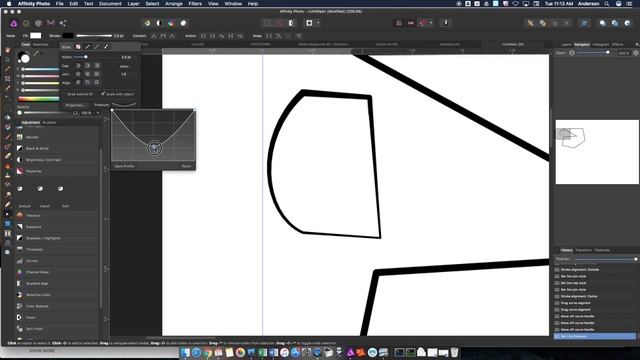Switch to the Brushes tab

pyautogui.click(x=49, y=122)
